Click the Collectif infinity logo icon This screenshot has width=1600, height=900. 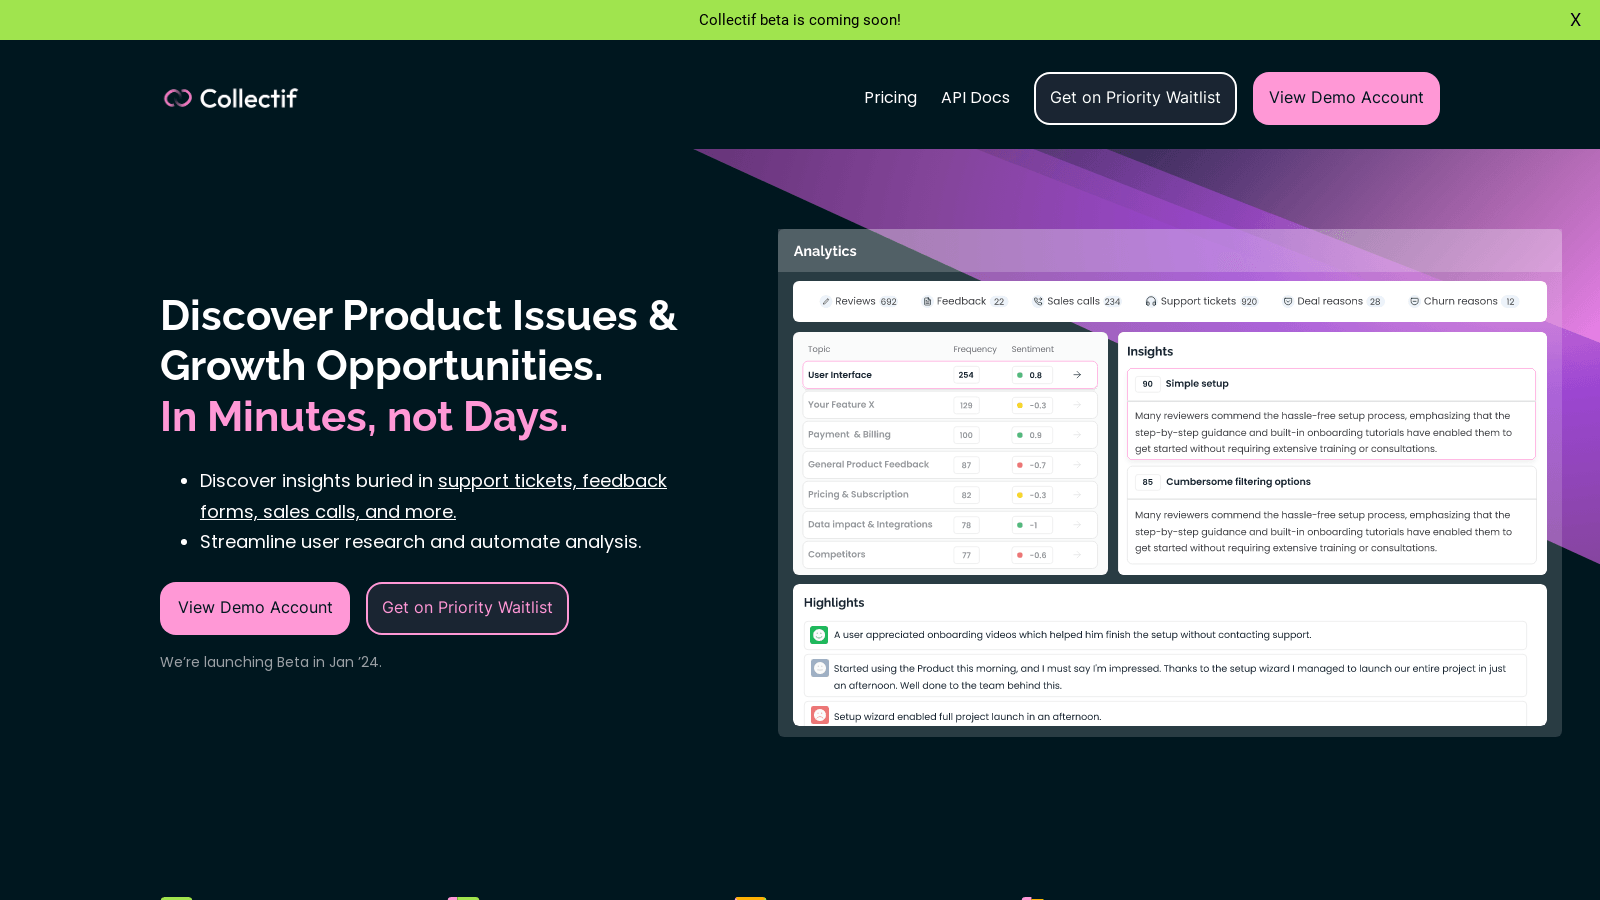coord(178,98)
